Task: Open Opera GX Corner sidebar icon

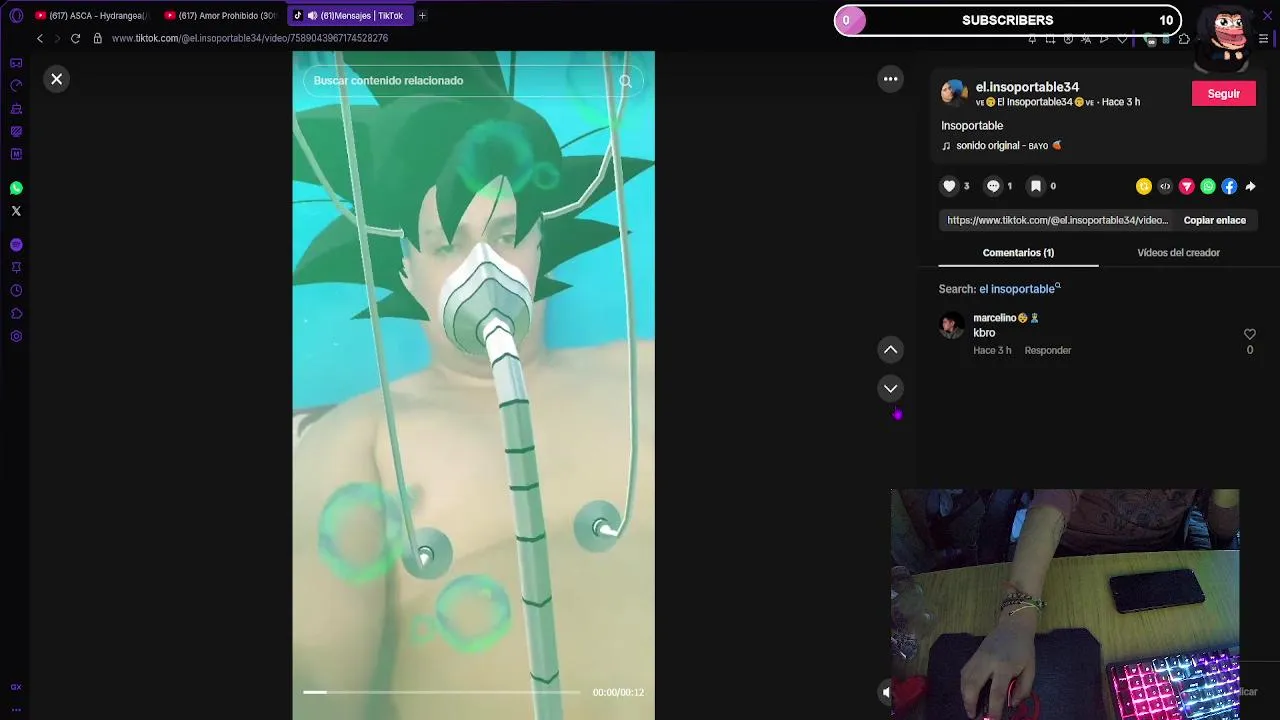Action: (x=16, y=63)
